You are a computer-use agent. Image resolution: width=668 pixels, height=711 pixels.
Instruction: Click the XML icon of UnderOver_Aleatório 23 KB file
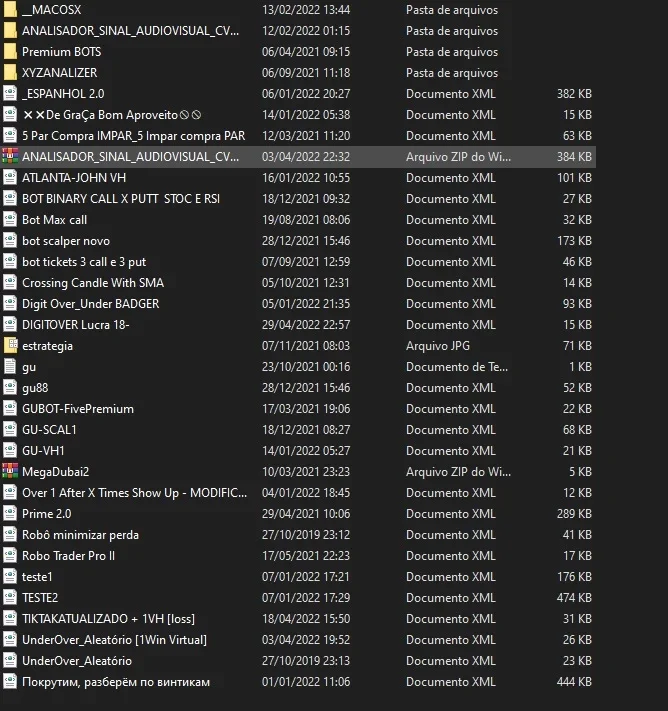point(10,661)
